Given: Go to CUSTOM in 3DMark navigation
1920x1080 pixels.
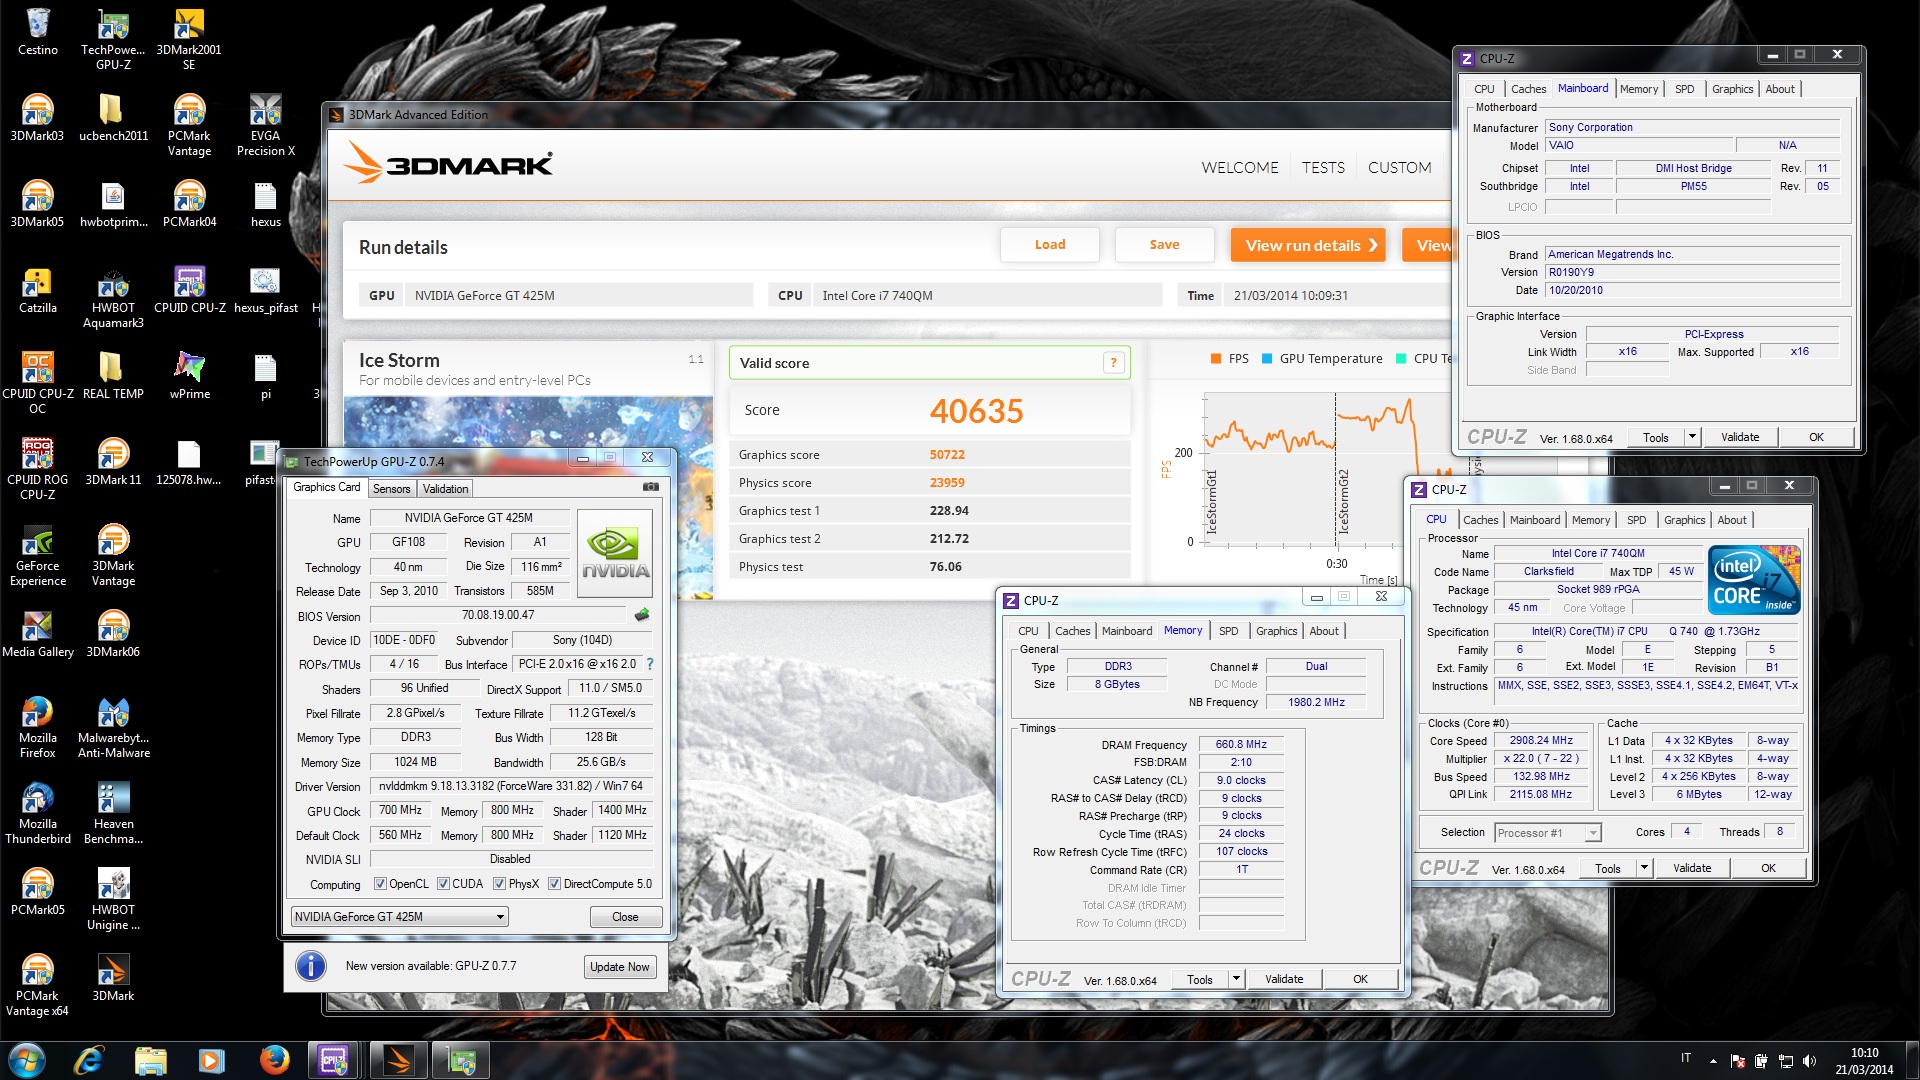Looking at the screenshot, I should point(1399,168).
